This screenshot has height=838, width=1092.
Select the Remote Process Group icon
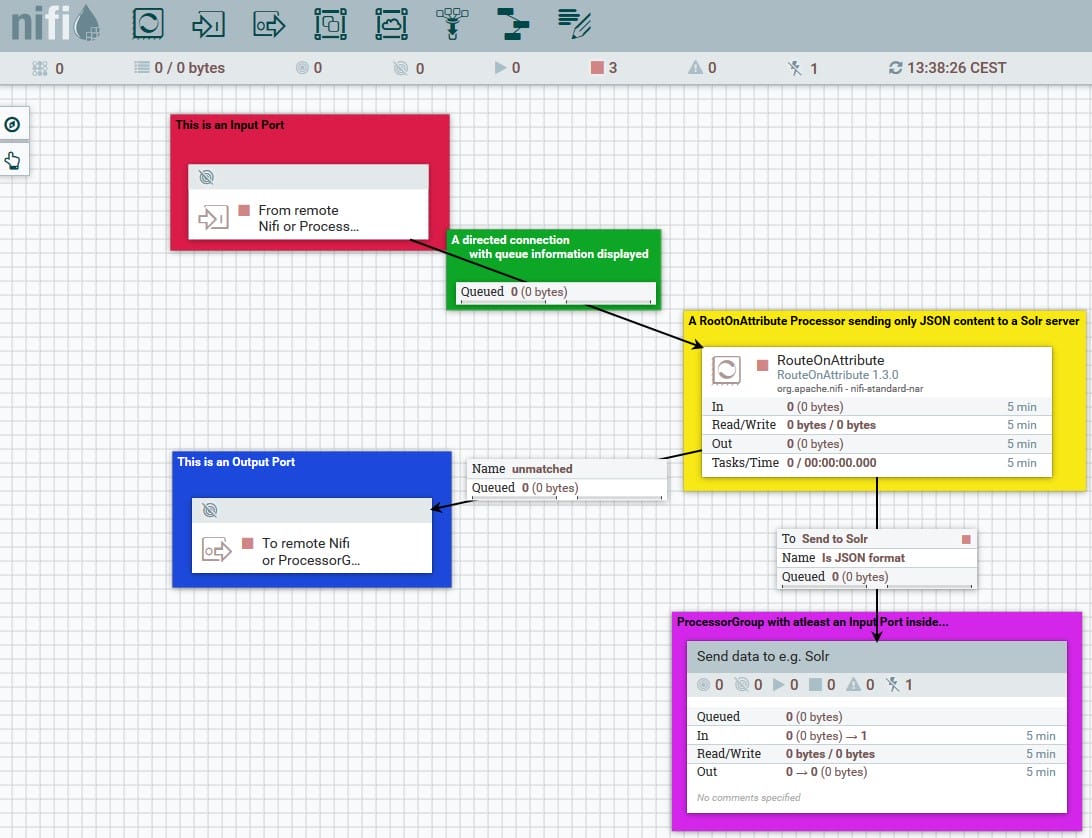point(391,24)
